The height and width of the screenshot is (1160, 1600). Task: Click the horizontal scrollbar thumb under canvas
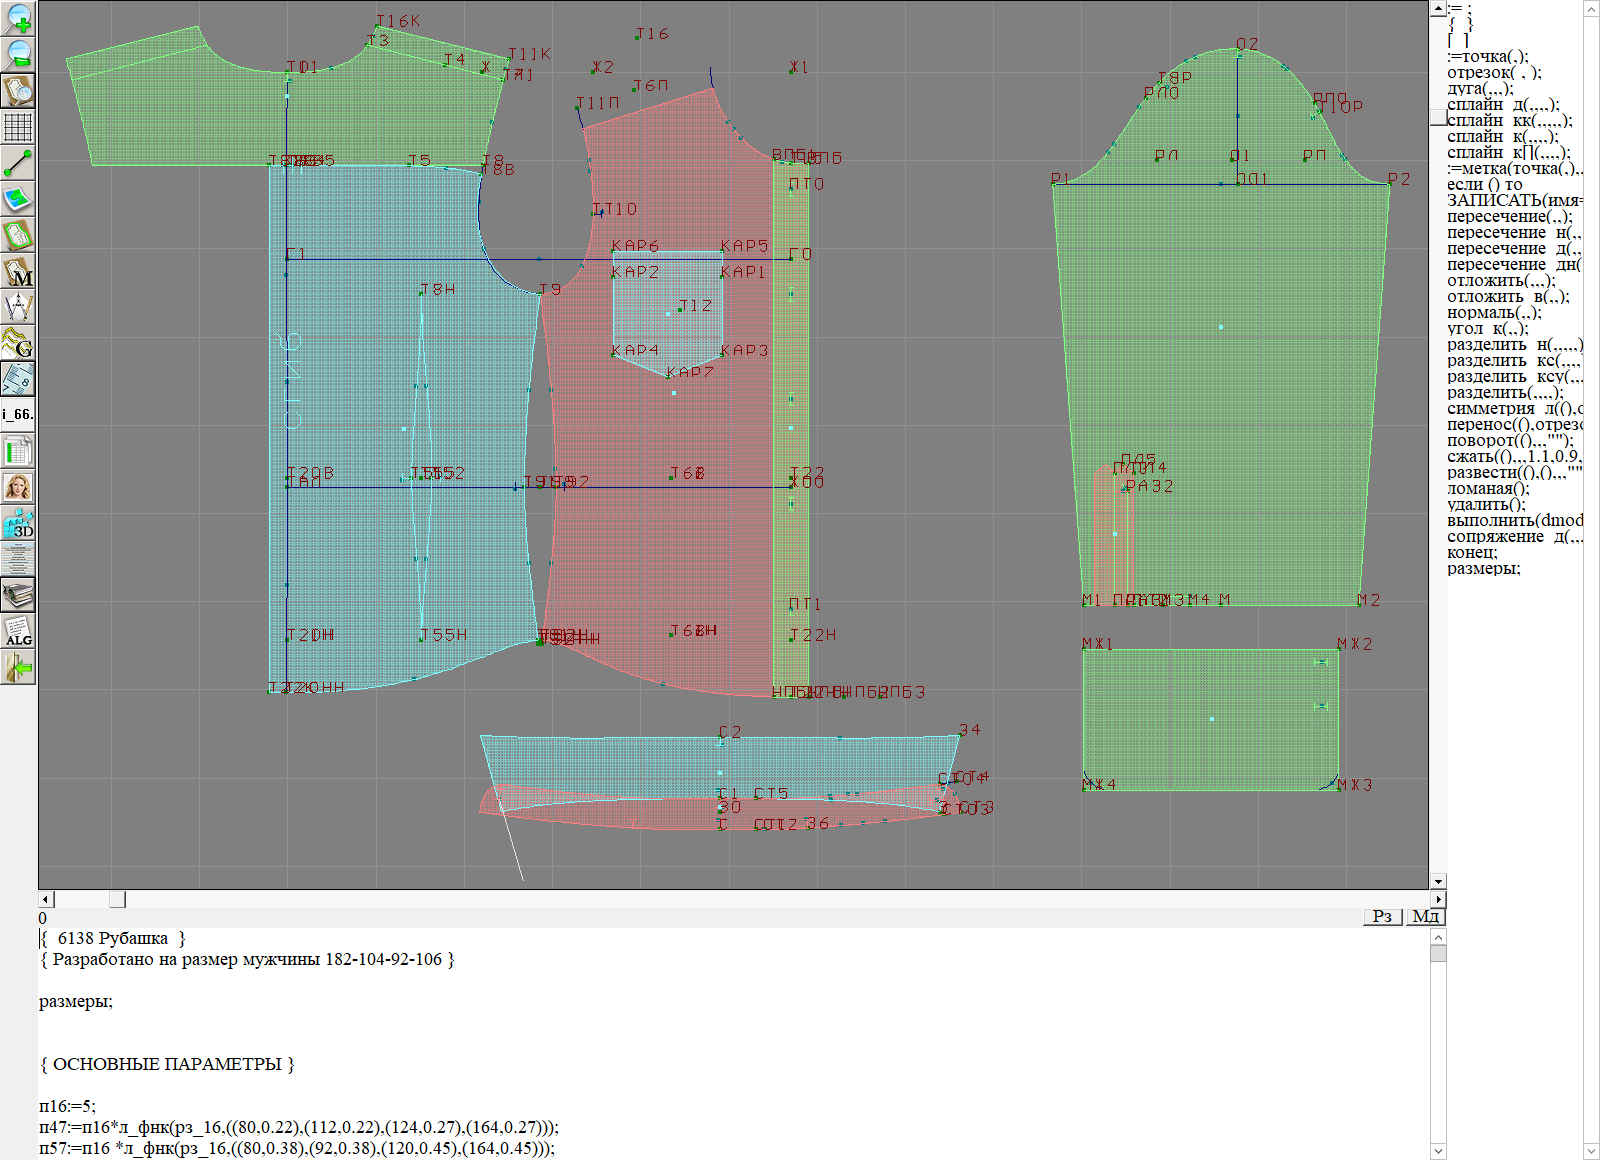(117, 899)
